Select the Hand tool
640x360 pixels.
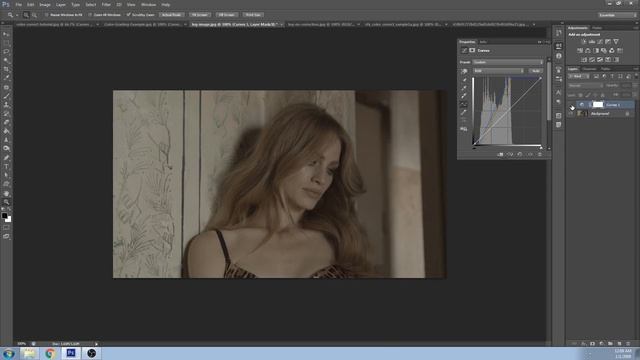(x=6, y=193)
